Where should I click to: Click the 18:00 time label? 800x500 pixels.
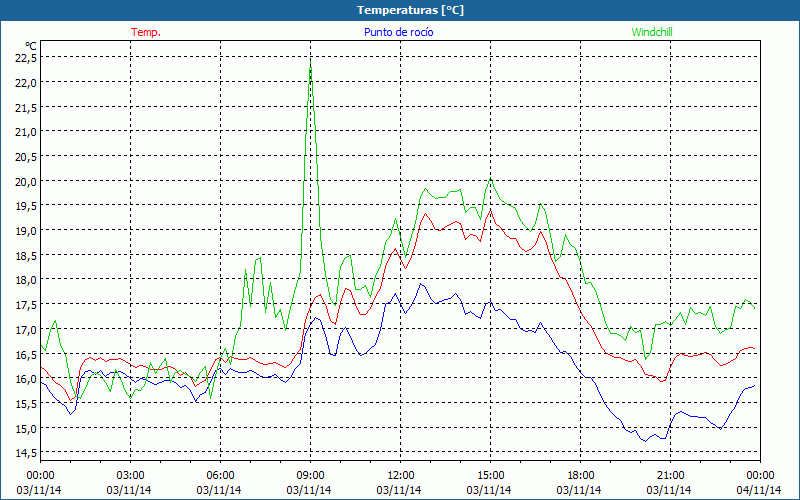click(x=581, y=475)
